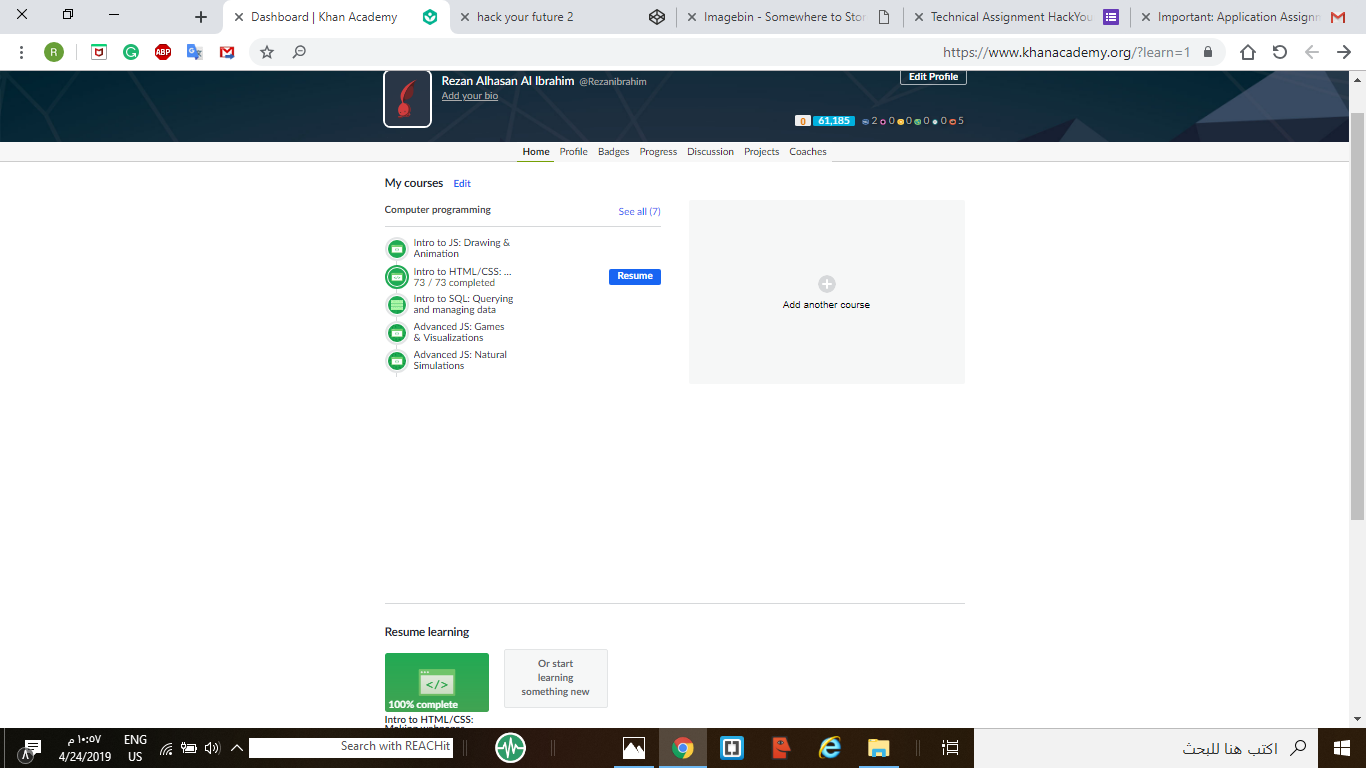Open the Windows Start menu

coord(1342,748)
